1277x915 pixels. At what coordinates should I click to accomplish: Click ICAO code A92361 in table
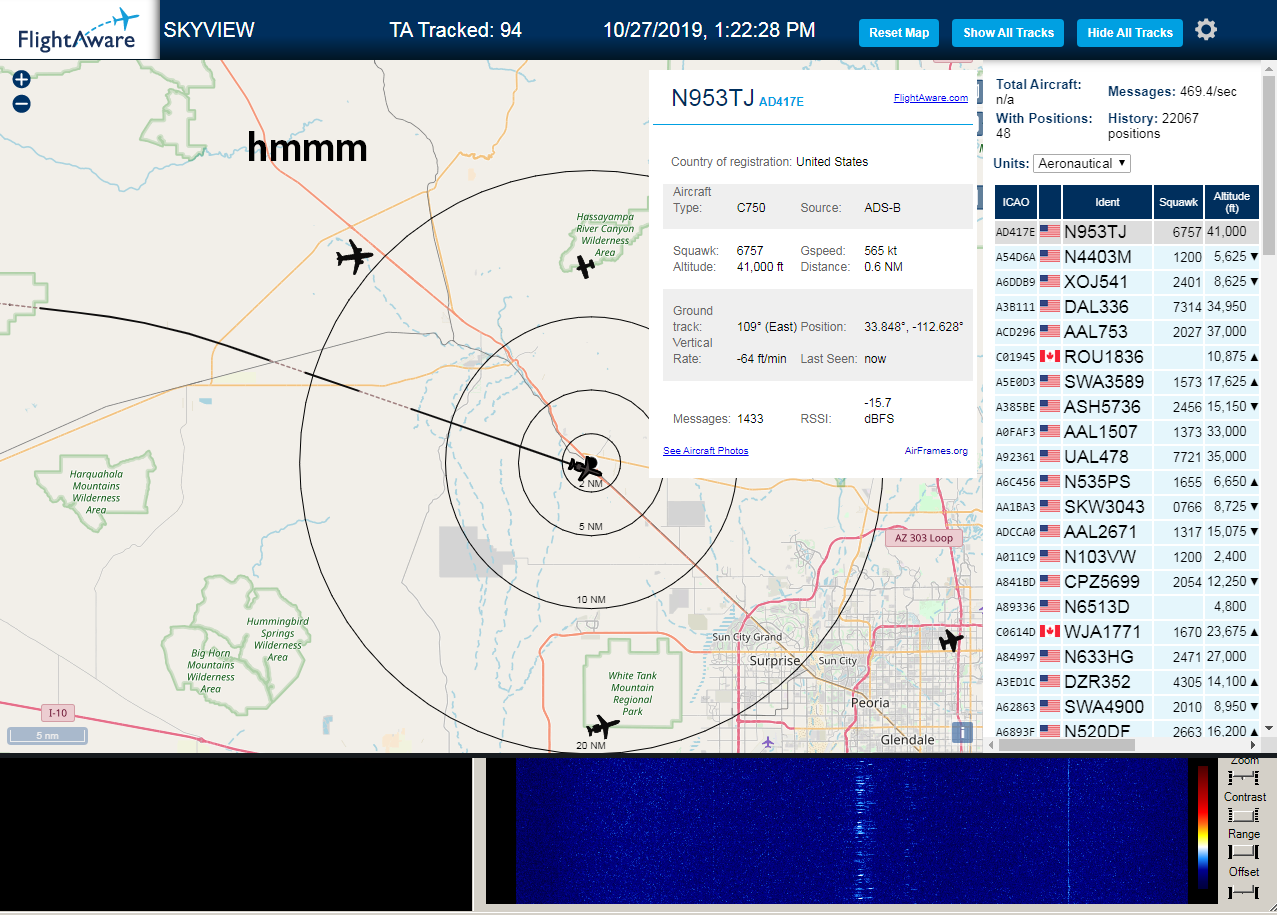(x=1014, y=457)
